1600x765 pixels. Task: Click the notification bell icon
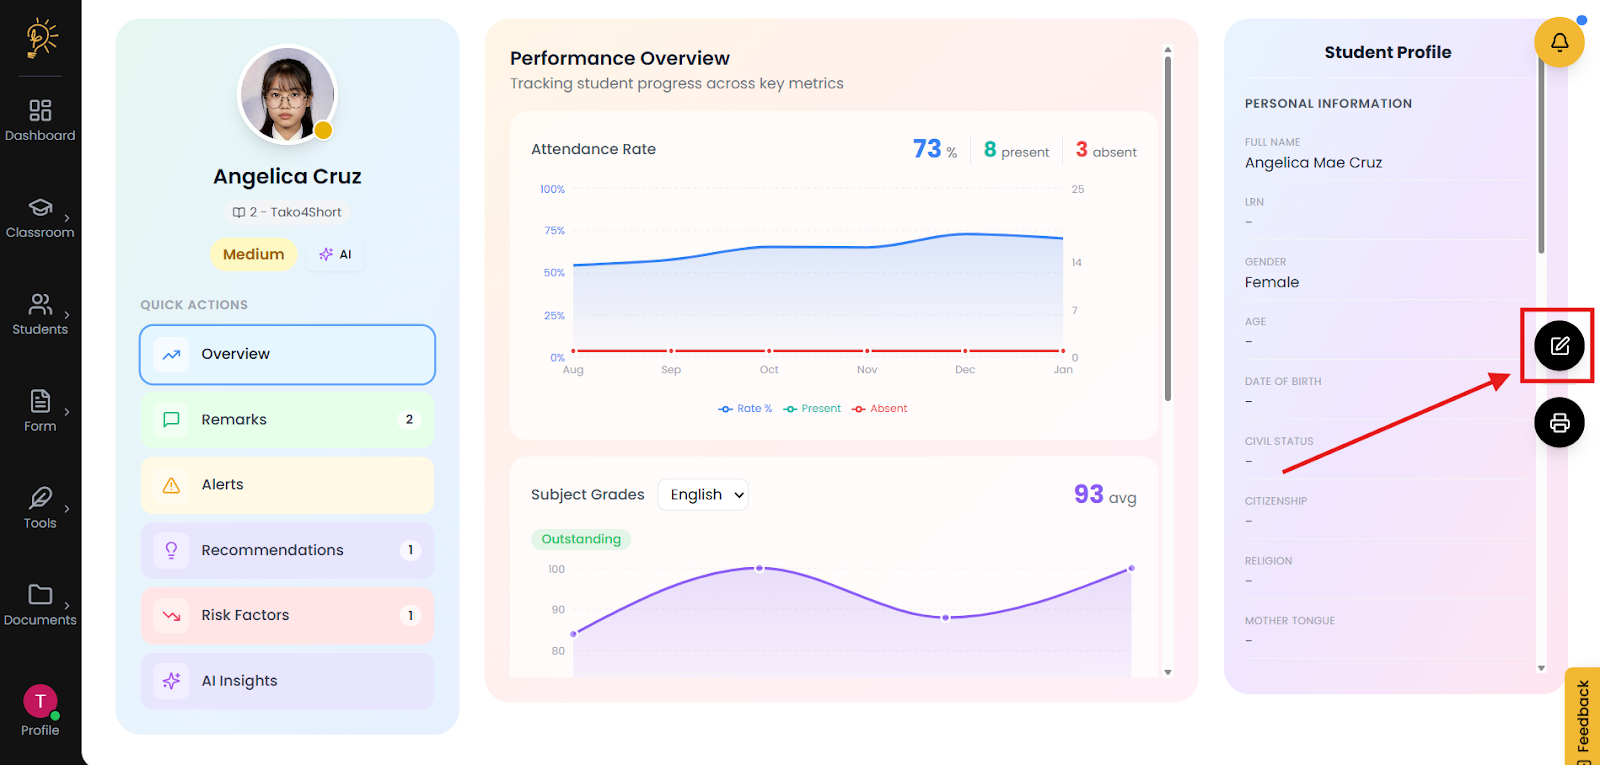tap(1559, 42)
